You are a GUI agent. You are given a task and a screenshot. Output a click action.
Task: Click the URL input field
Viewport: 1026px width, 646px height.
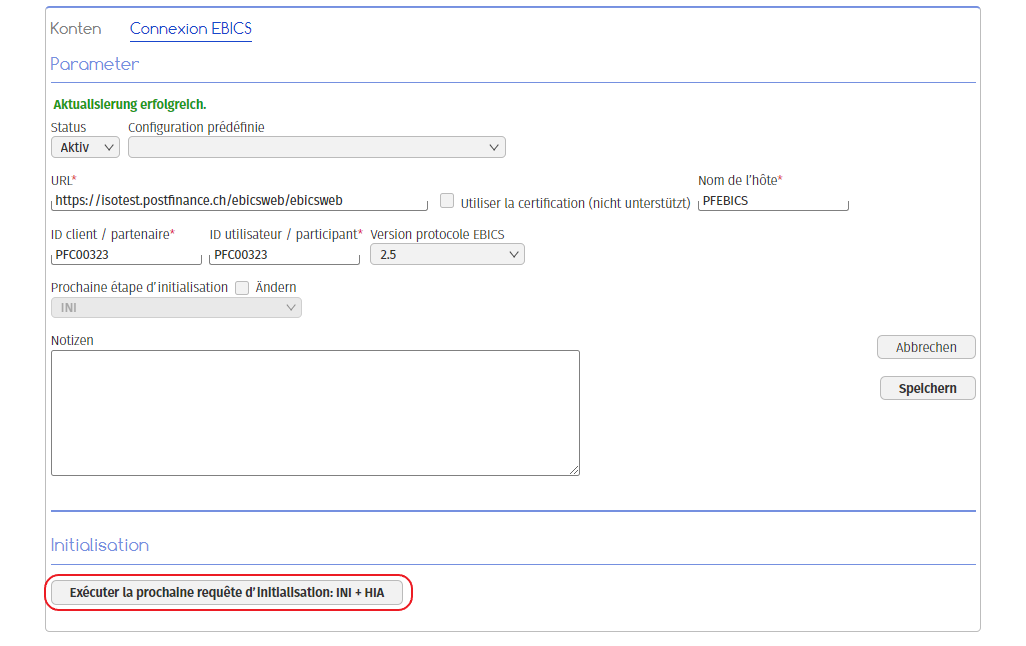[x=239, y=201]
